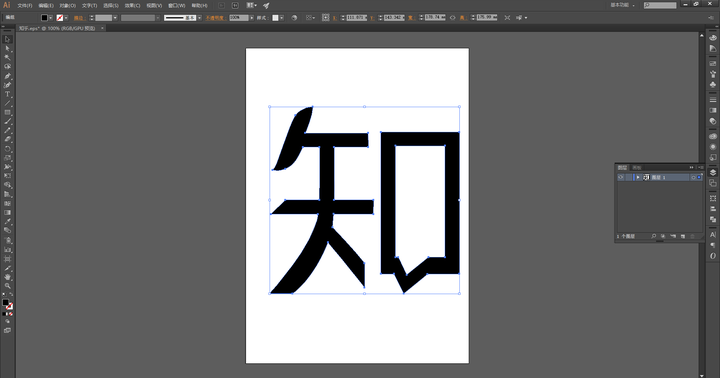Open the 效果(C) menu
The image size is (720, 378).
tap(132, 6)
